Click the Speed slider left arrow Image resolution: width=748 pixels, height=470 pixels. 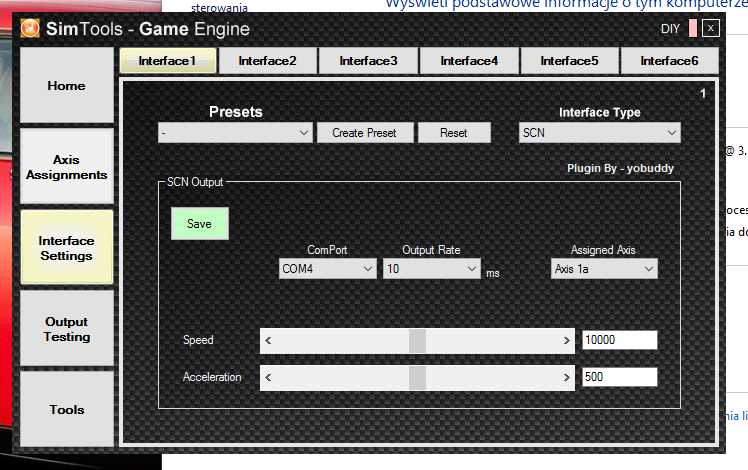click(x=268, y=340)
